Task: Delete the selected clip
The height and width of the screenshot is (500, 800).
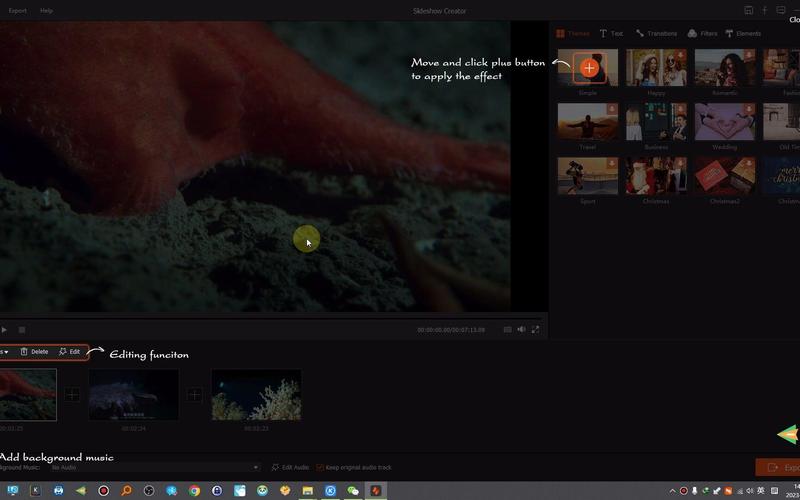Action: tap(34, 352)
